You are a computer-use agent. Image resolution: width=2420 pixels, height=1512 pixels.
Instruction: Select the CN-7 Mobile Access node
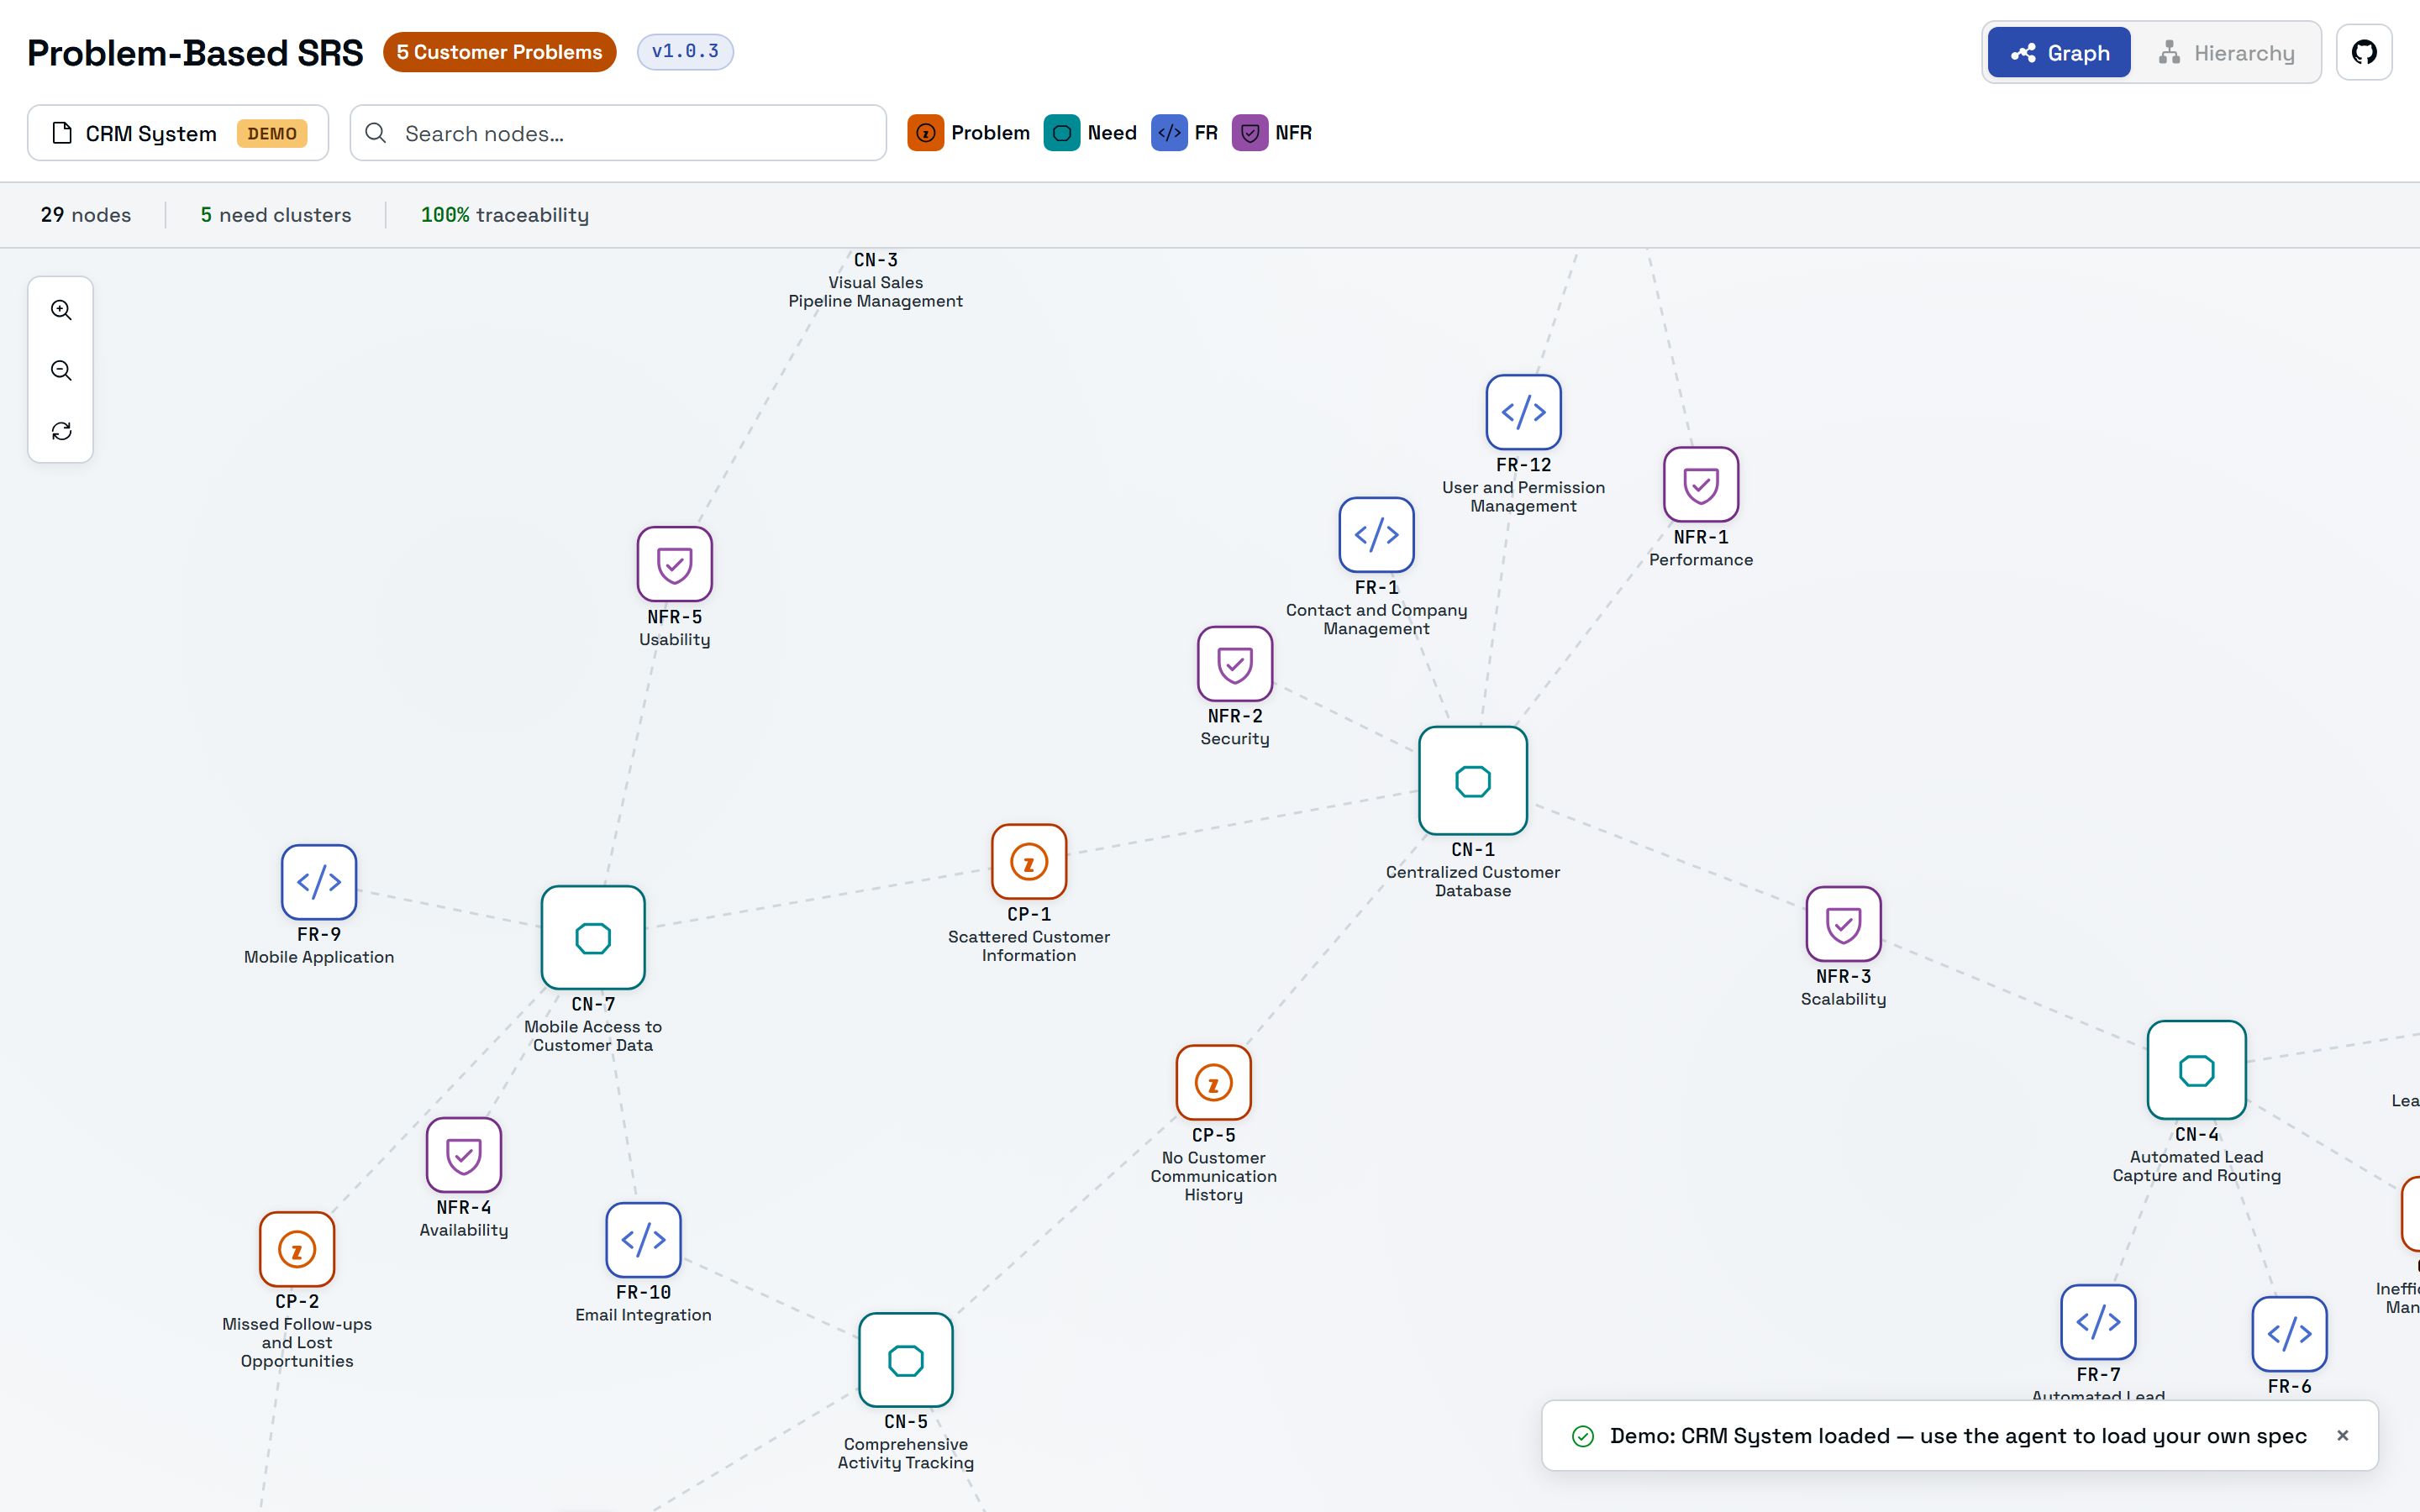click(593, 938)
